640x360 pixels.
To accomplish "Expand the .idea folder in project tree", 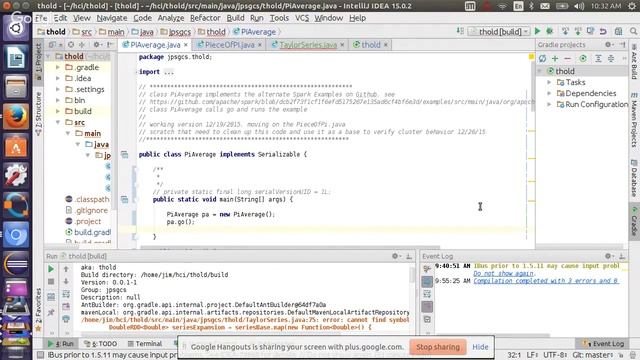I will click(58, 78).
